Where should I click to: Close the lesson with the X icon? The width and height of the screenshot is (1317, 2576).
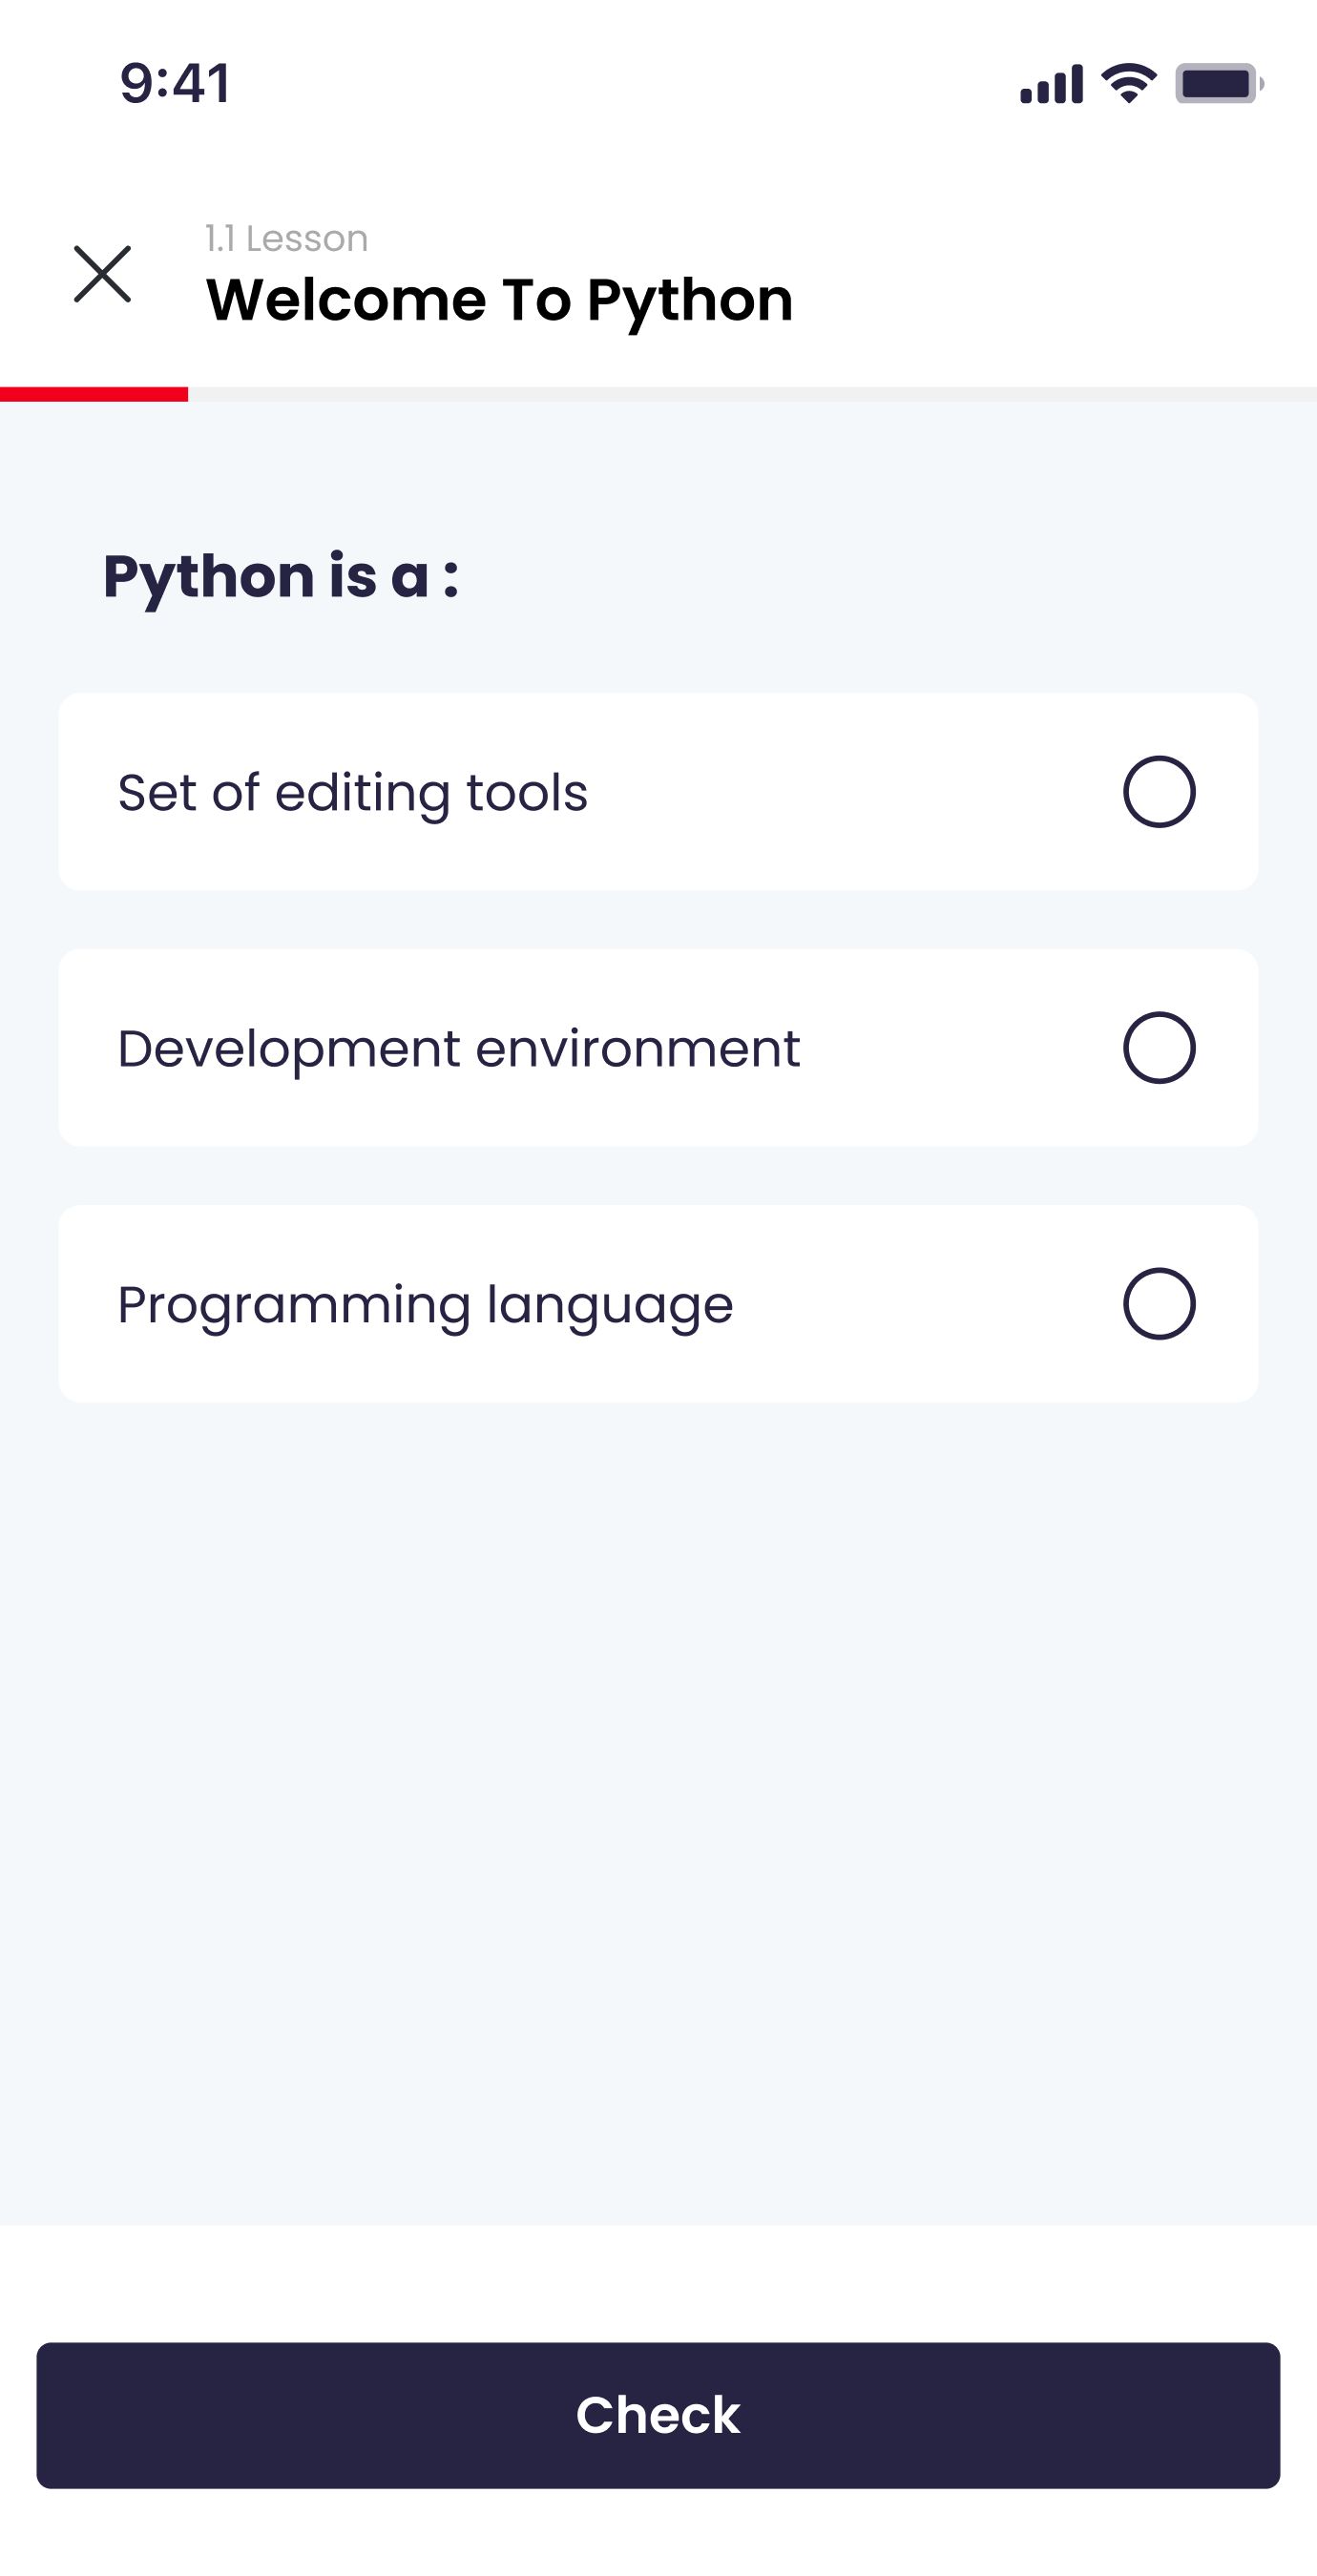click(102, 274)
